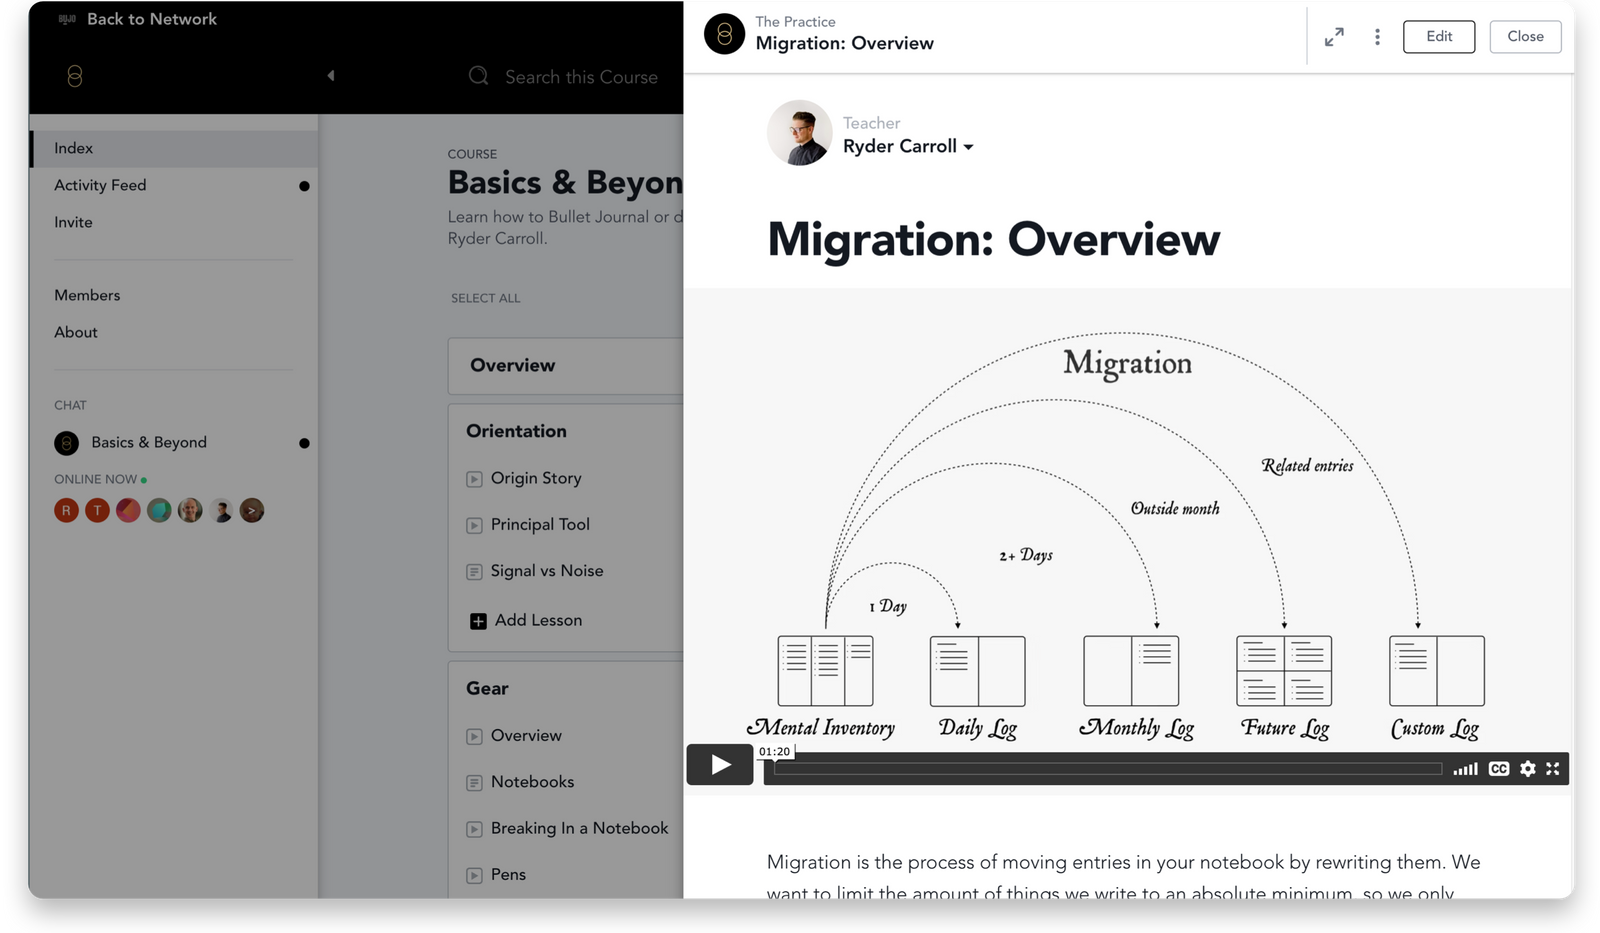Collapse the sidebar with the arrow
The width and height of the screenshot is (1600, 933).
[330, 76]
